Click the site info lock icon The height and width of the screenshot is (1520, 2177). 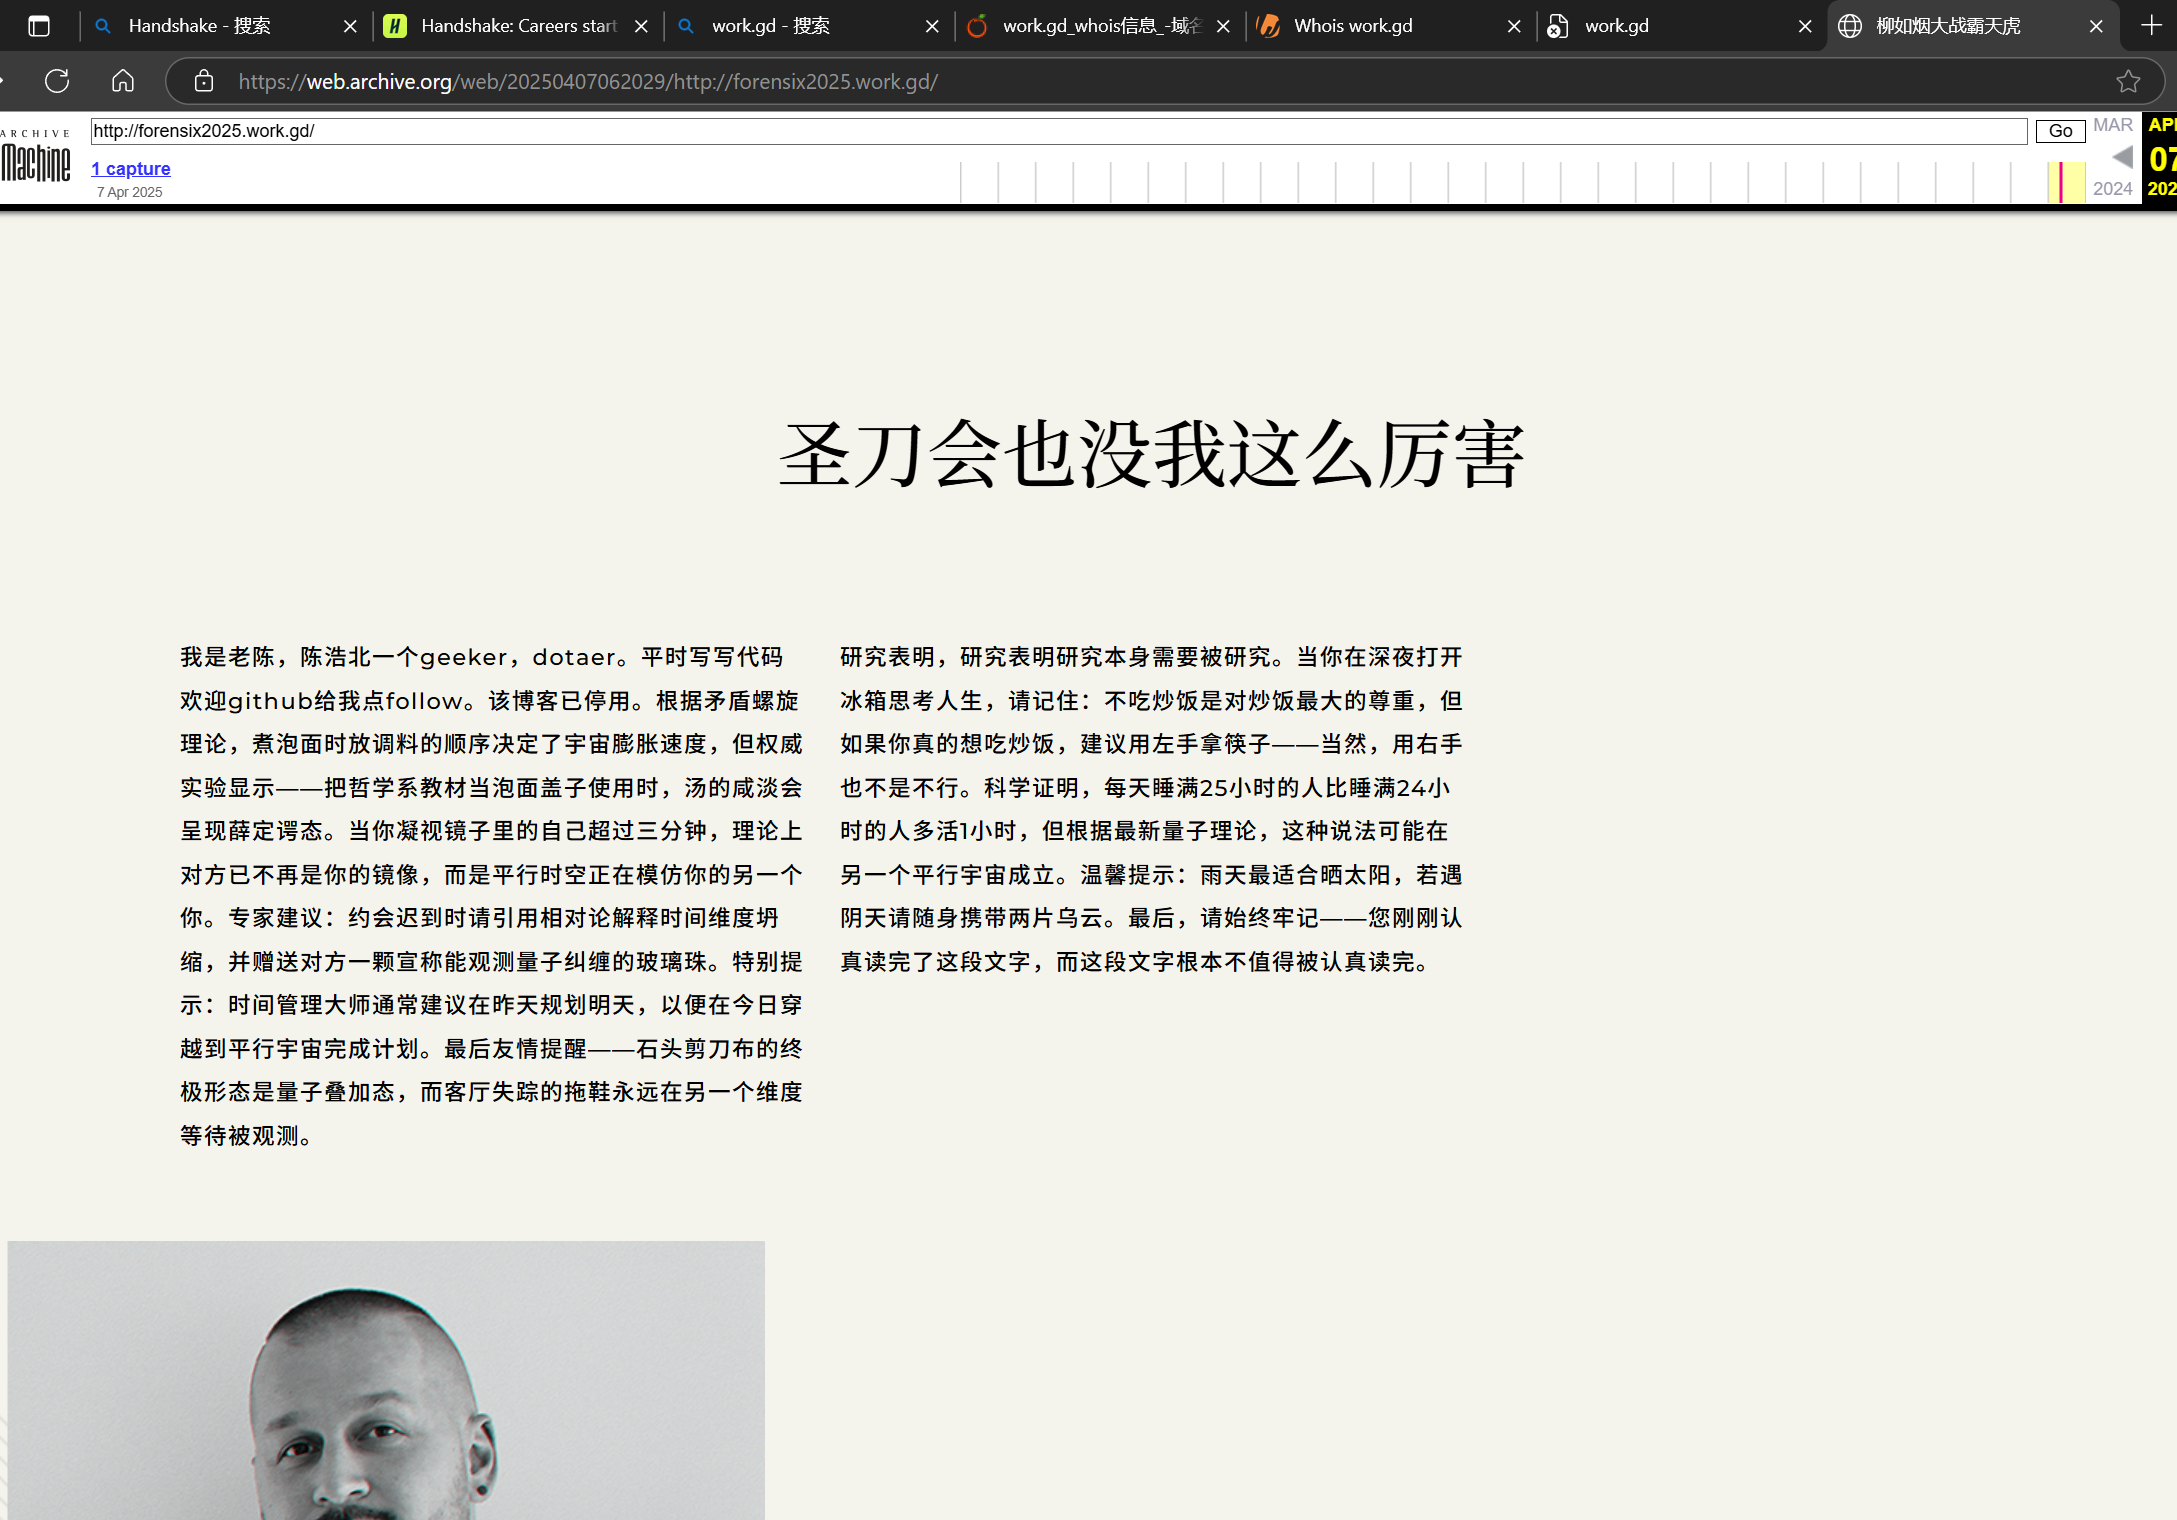point(204,81)
